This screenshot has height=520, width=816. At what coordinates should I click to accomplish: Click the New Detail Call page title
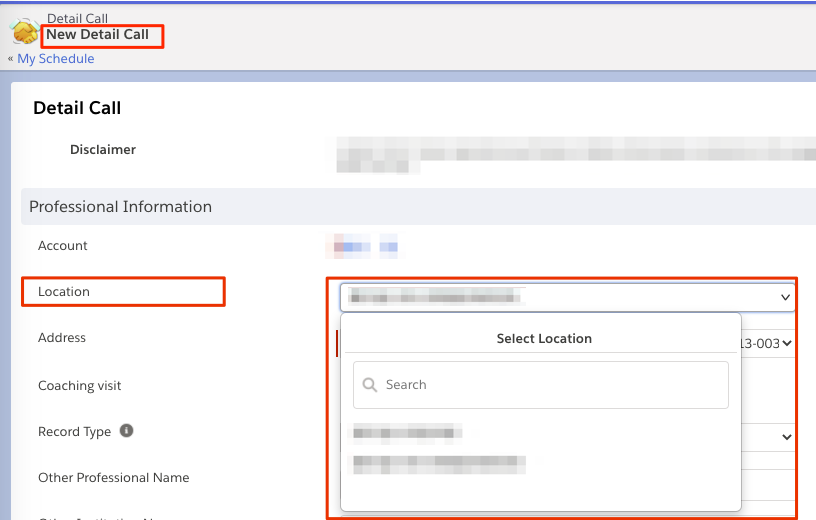click(98, 35)
